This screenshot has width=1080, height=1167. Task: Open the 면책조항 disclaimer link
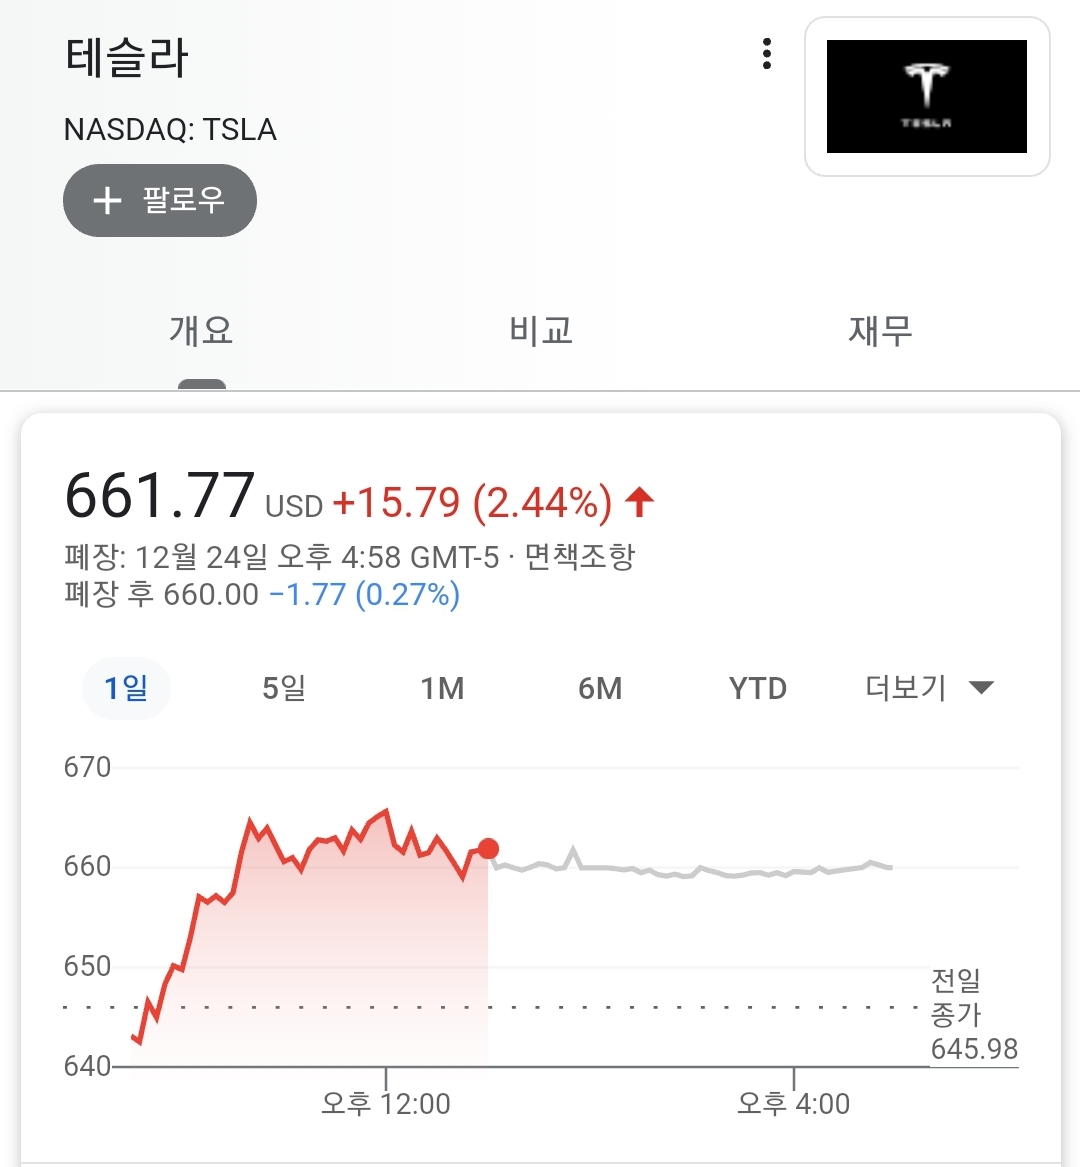[580, 557]
